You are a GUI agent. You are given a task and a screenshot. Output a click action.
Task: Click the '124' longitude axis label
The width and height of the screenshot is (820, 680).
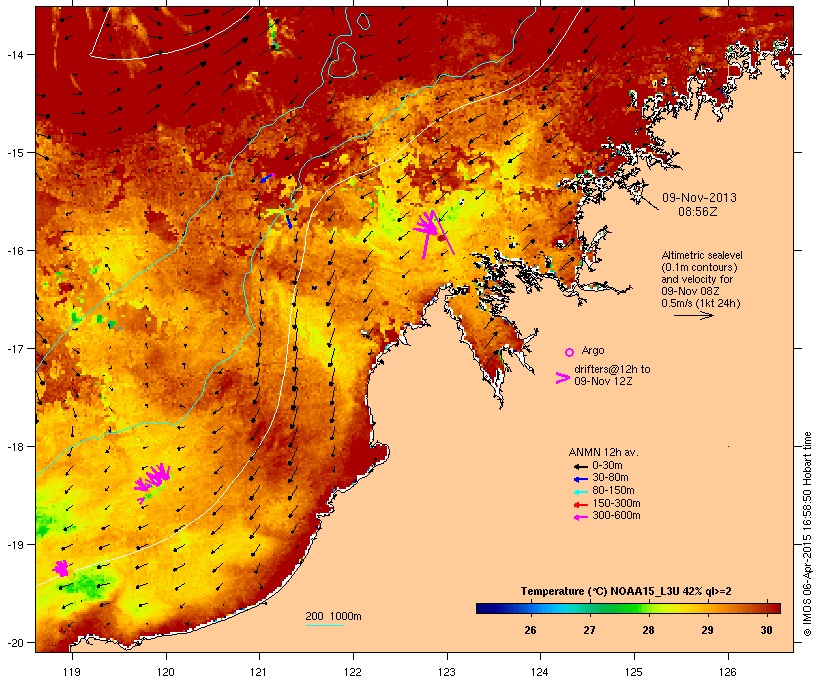click(540, 672)
